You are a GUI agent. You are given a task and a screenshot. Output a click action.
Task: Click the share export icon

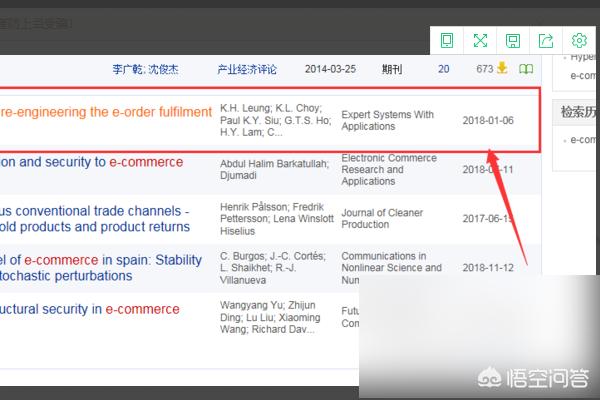546,41
